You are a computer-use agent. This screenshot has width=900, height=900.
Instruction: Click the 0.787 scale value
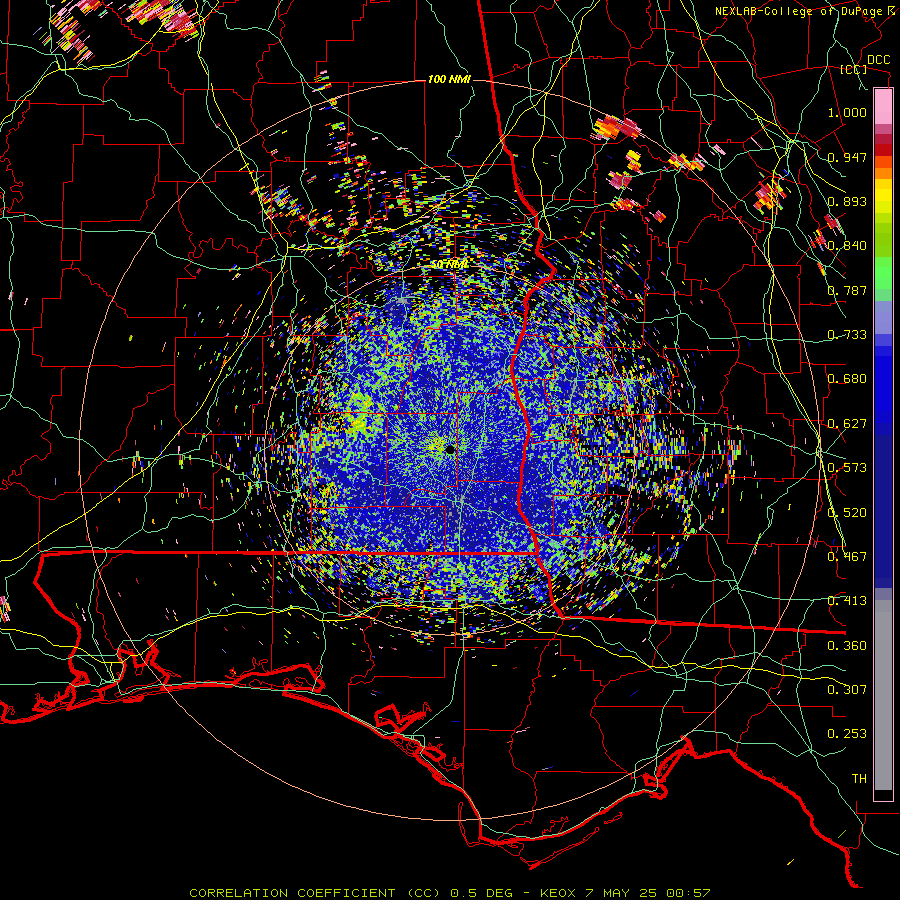(x=847, y=290)
